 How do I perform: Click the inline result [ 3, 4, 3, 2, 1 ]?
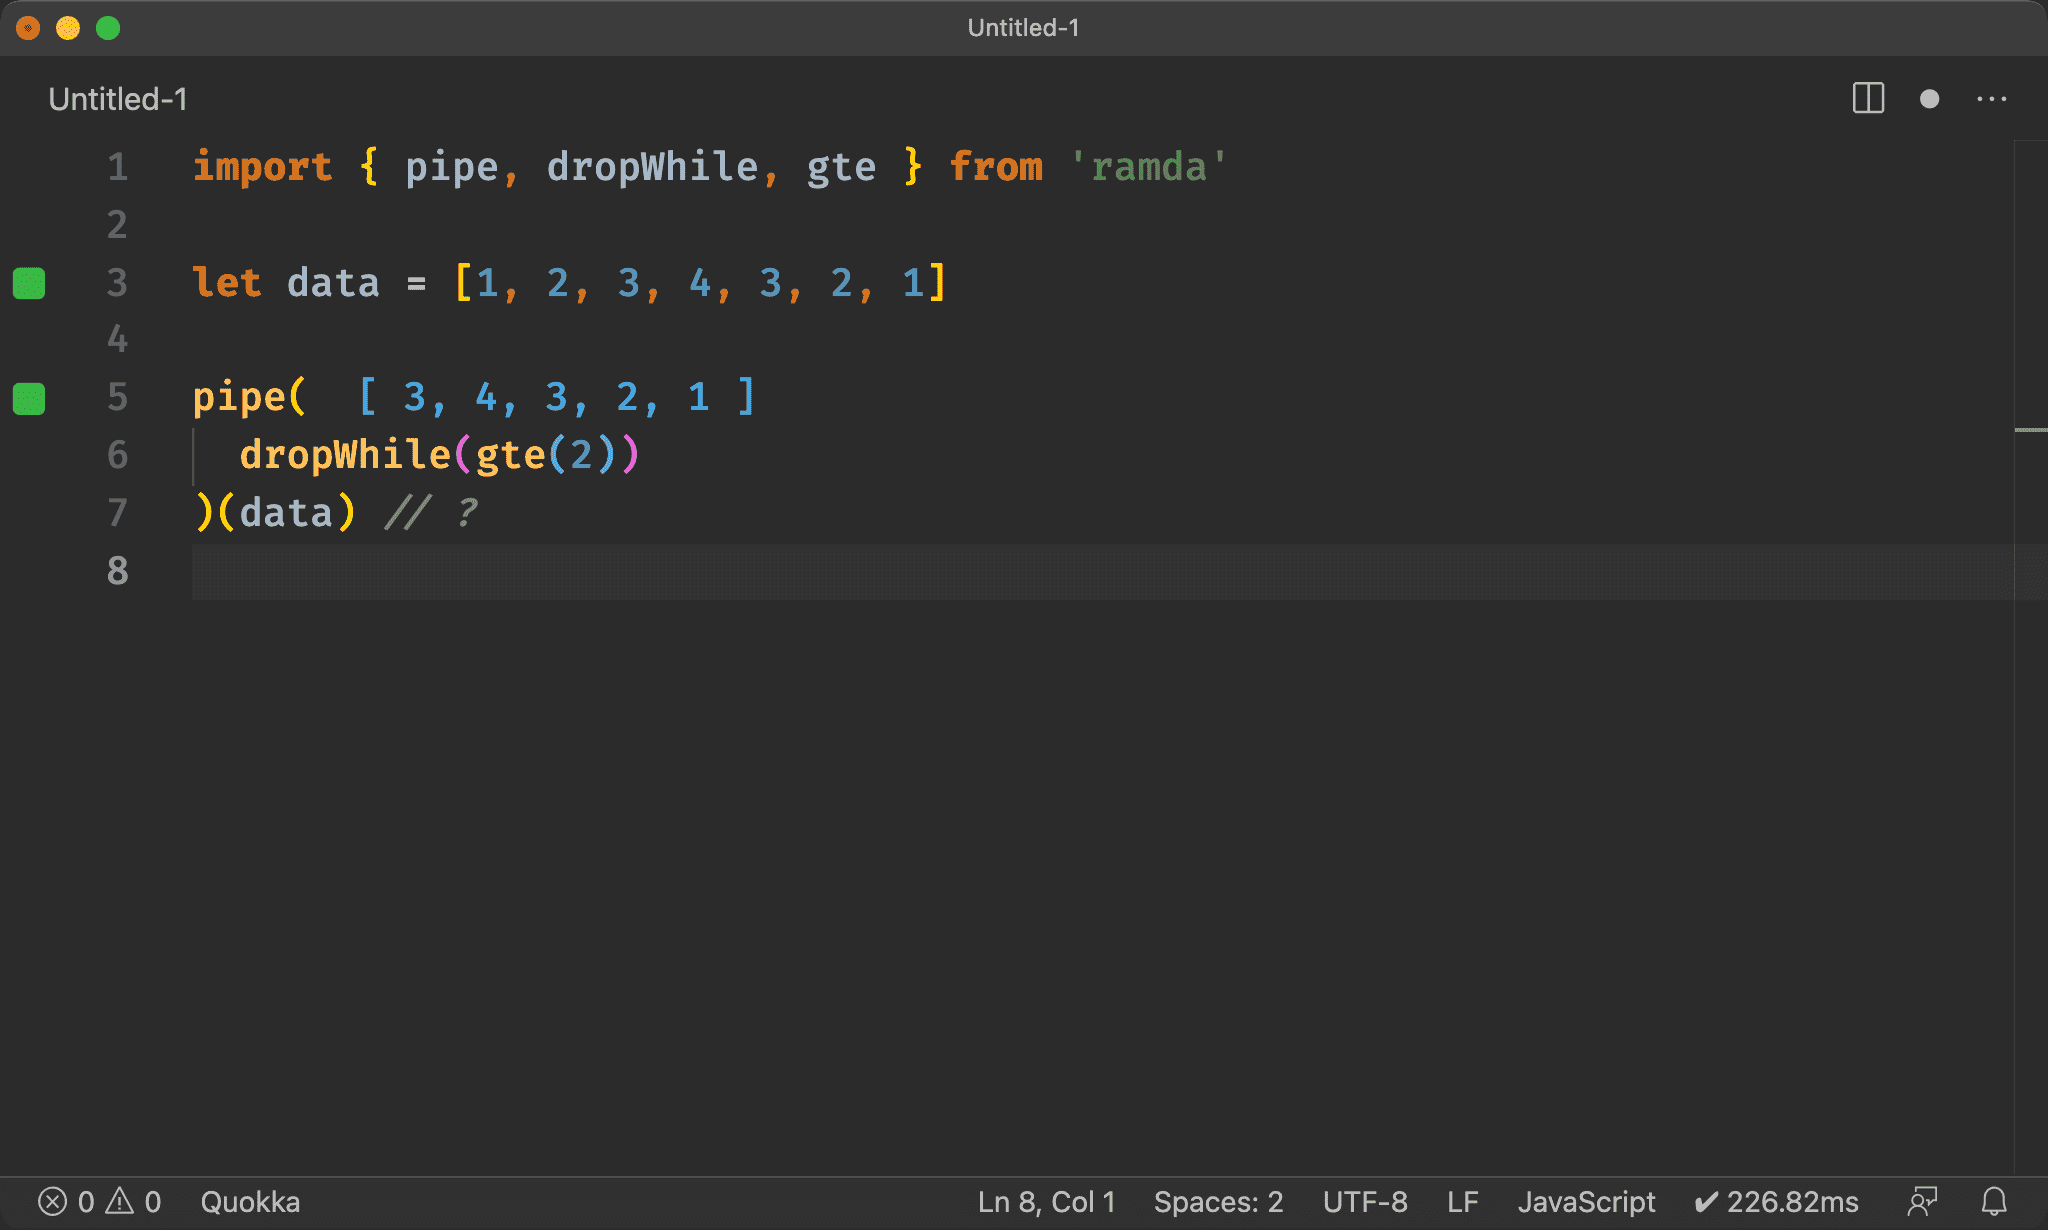[x=557, y=398]
